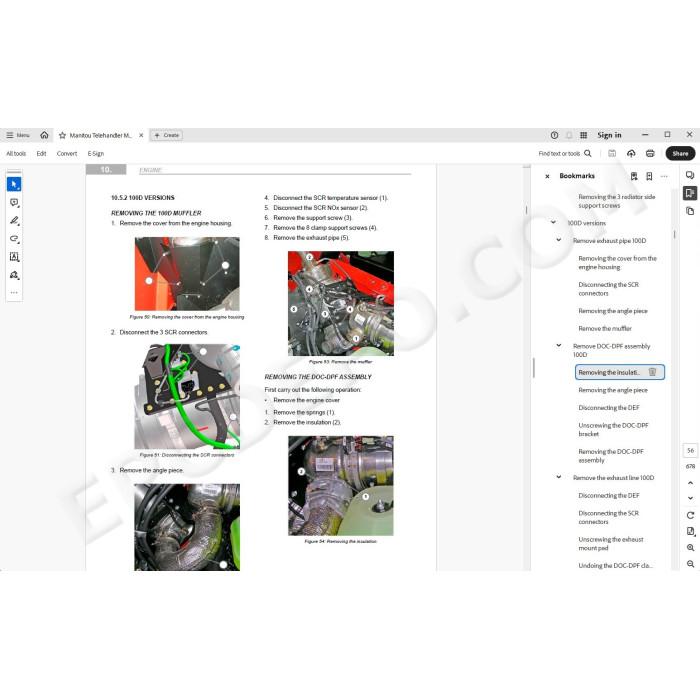
Task: Close the Bookmarks panel
Action: (x=547, y=176)
